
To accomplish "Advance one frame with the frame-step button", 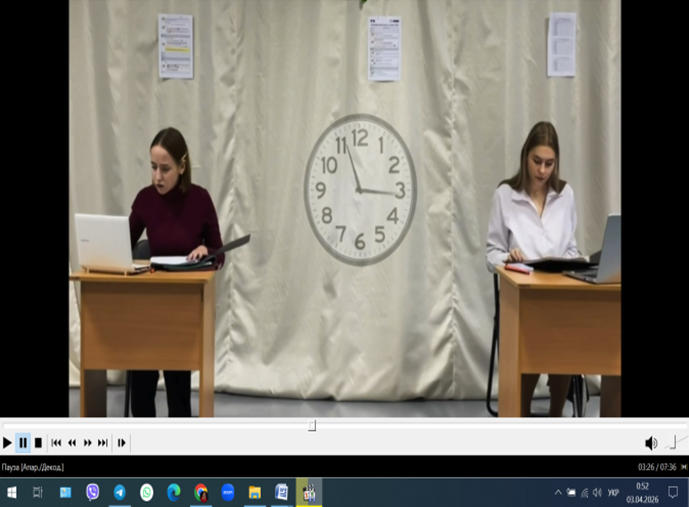I will 122,443.
